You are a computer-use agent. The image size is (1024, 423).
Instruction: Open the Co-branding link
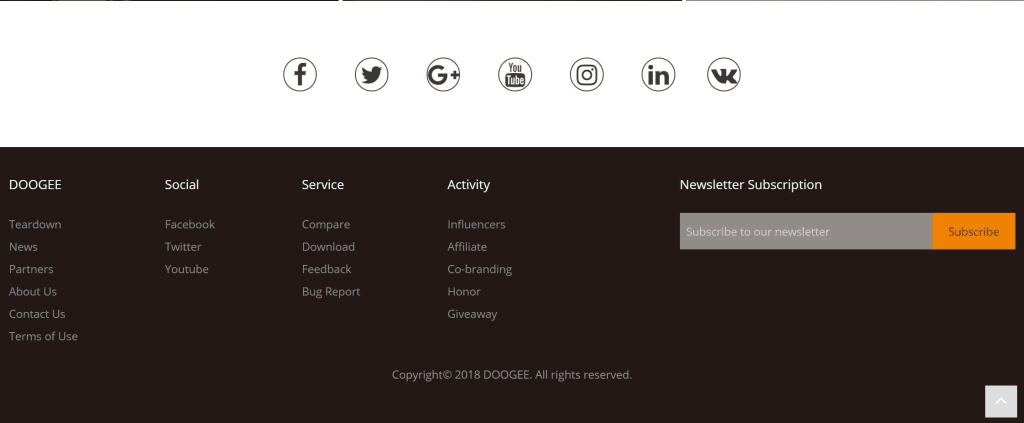479,269
